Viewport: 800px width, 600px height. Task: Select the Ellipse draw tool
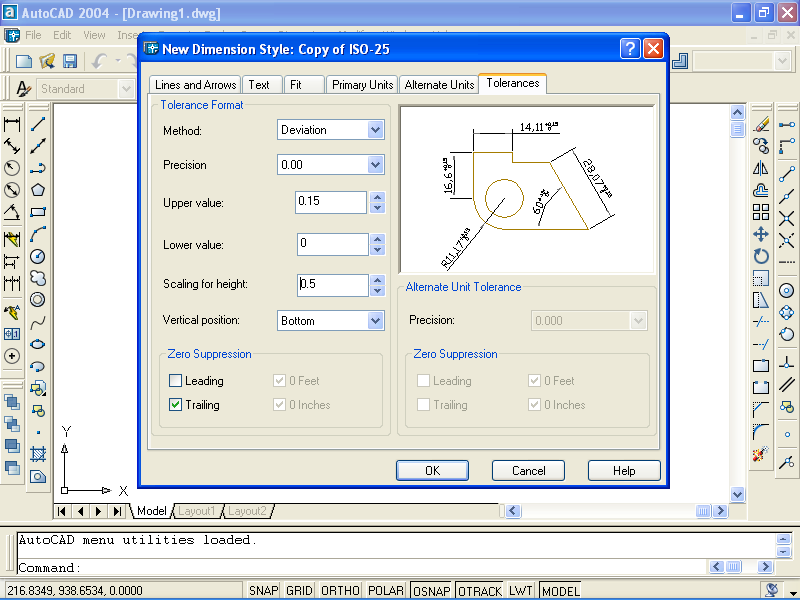38,344
